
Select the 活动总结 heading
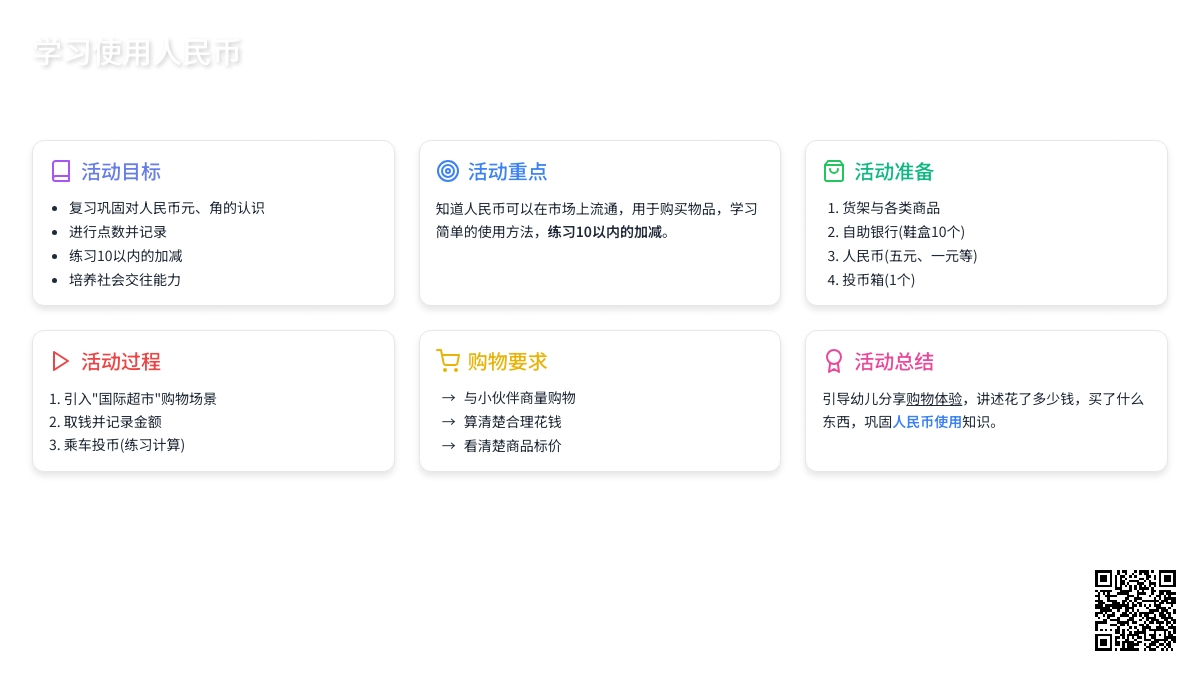[894, 361]
